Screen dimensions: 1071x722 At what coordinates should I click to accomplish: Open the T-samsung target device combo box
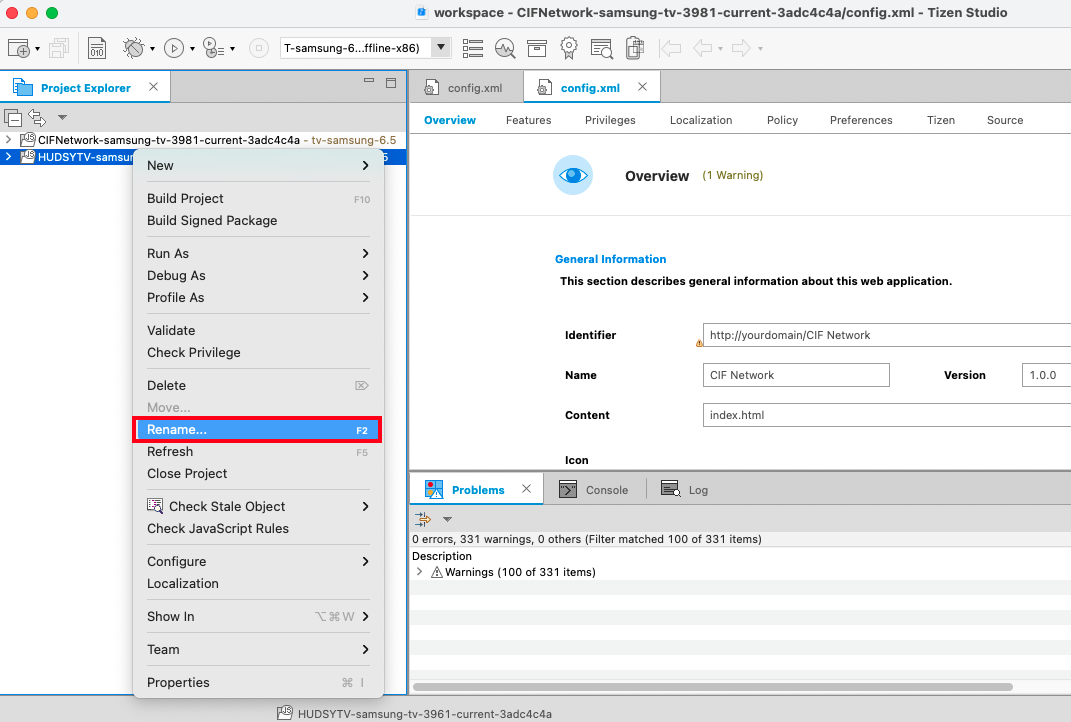coord(365,48)
